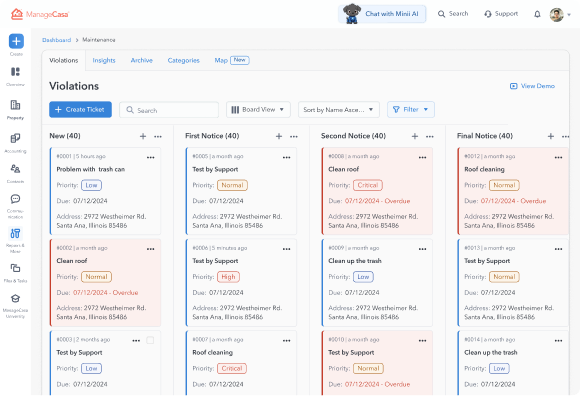Open options for ticket #0001
The image size is (580, 396).
(151, 158)
